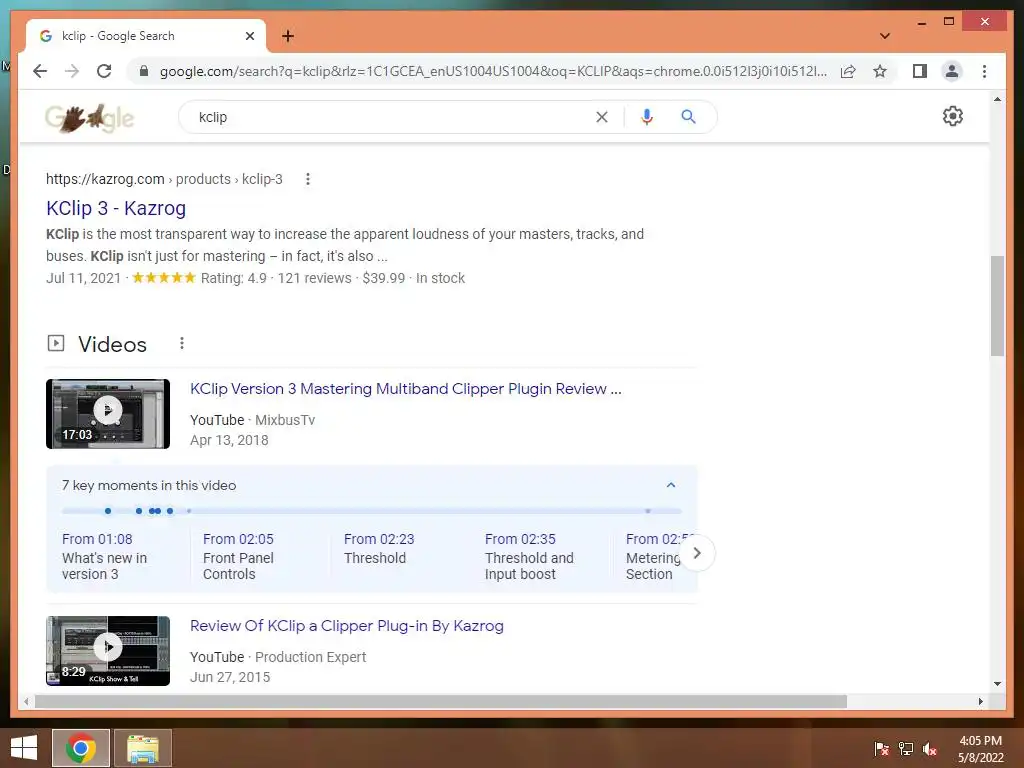1024x768 pixels.
Task: Open the KClip 3 - Kazrog result
Action: pyautogui.click(x=116, y=208)
